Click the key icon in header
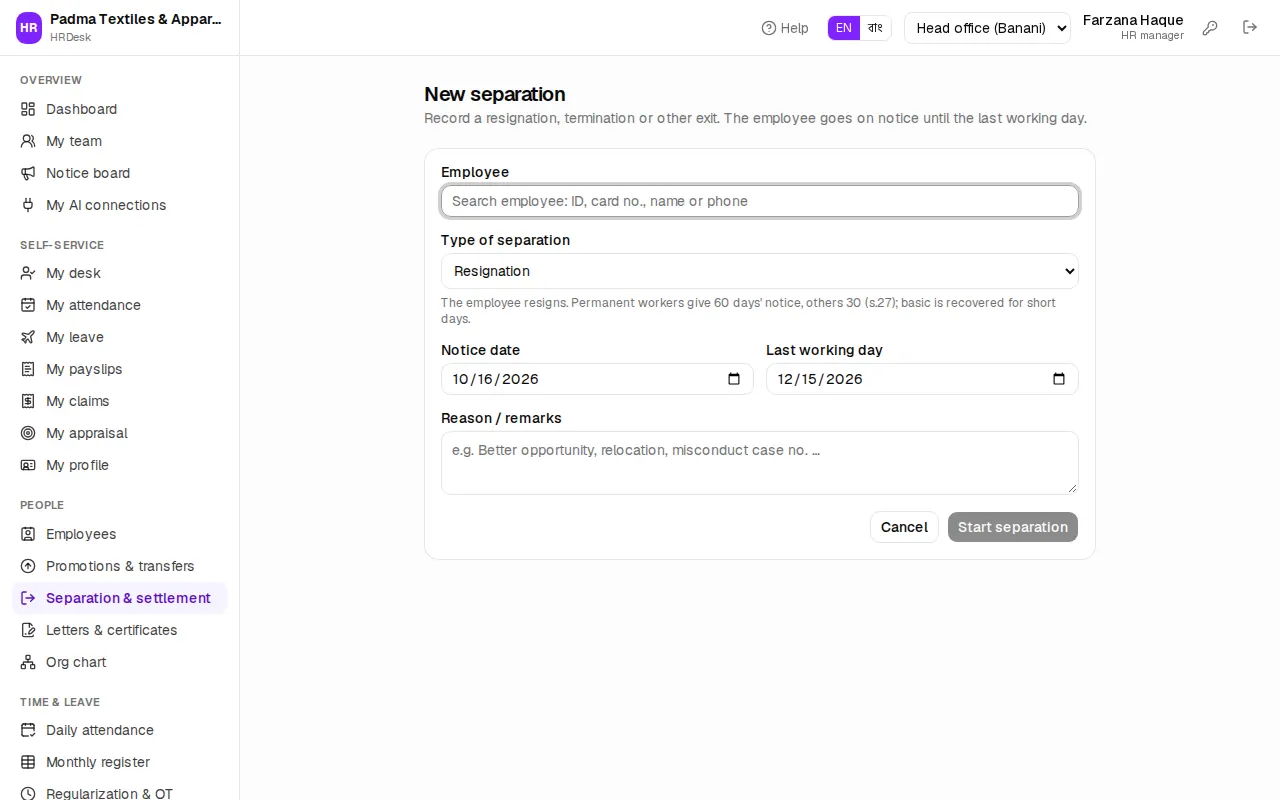The height and width of the screenshot is (800, 1280). click(1210, 28)
